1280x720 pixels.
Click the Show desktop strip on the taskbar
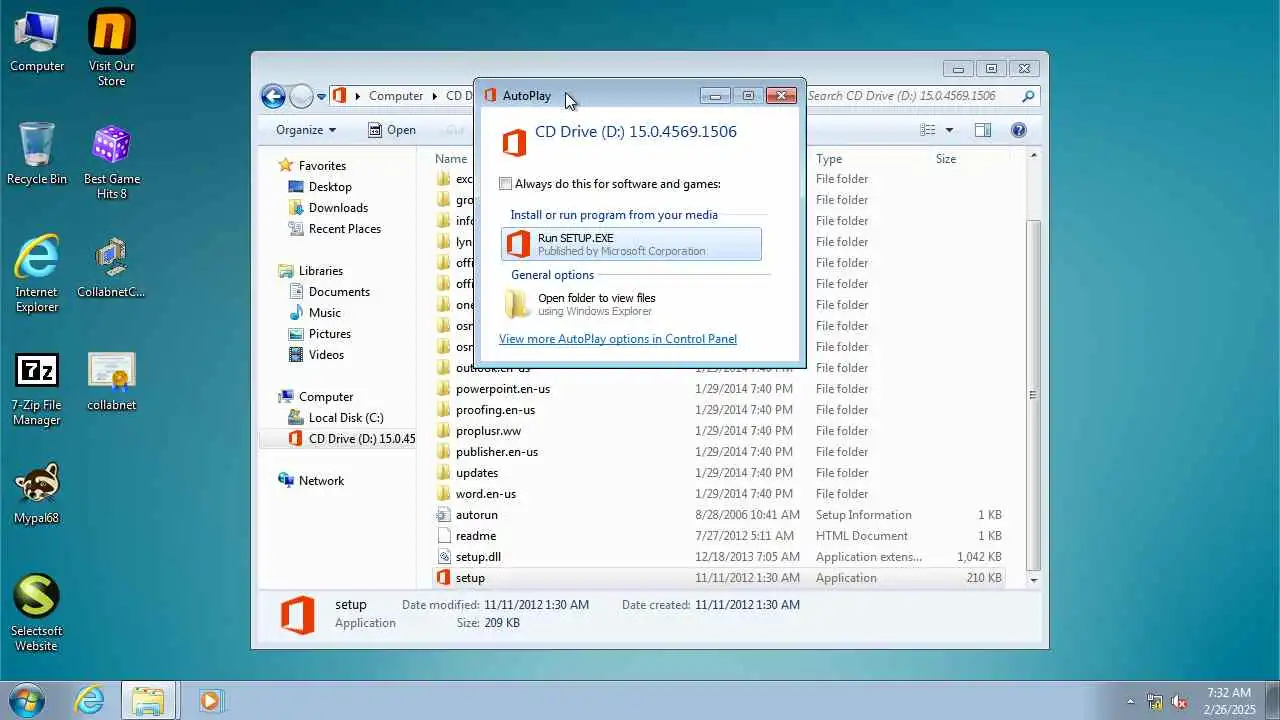point(1272,700)
